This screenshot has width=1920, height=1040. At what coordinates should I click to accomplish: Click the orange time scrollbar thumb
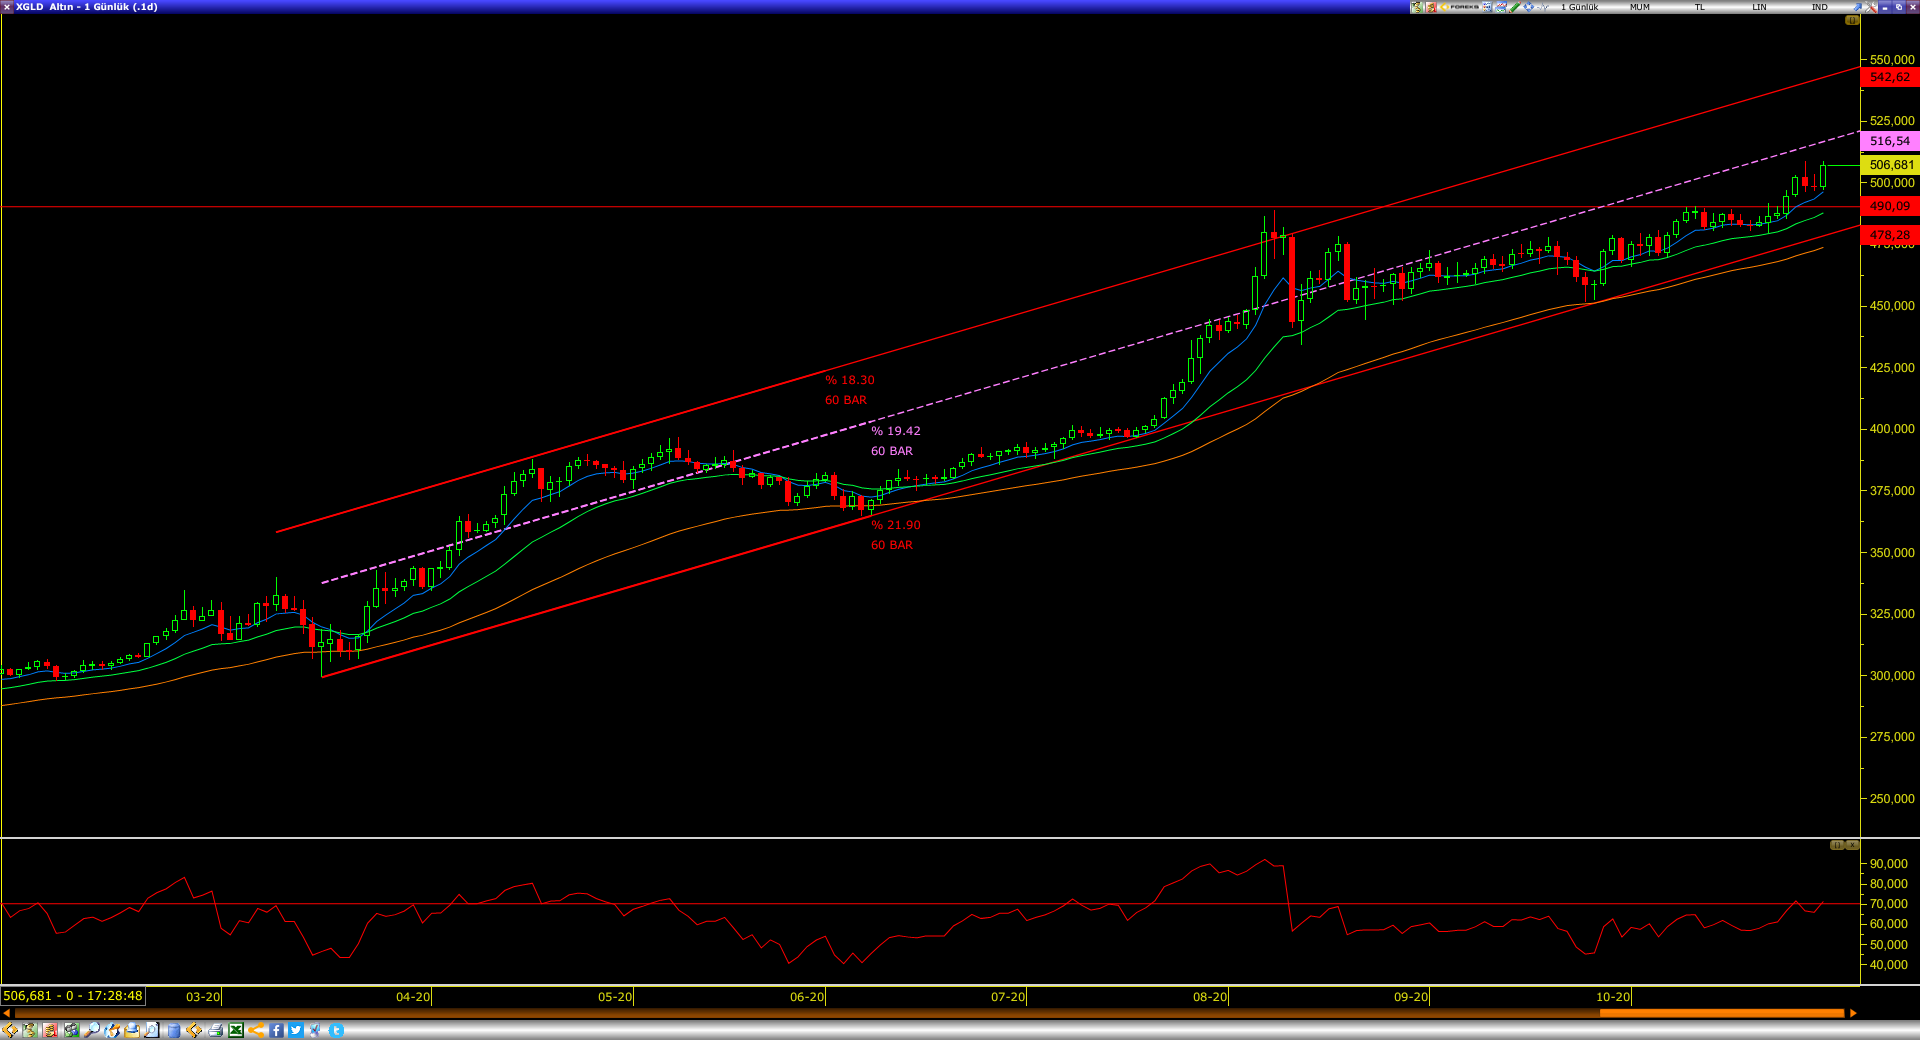pos(1720,1013)
